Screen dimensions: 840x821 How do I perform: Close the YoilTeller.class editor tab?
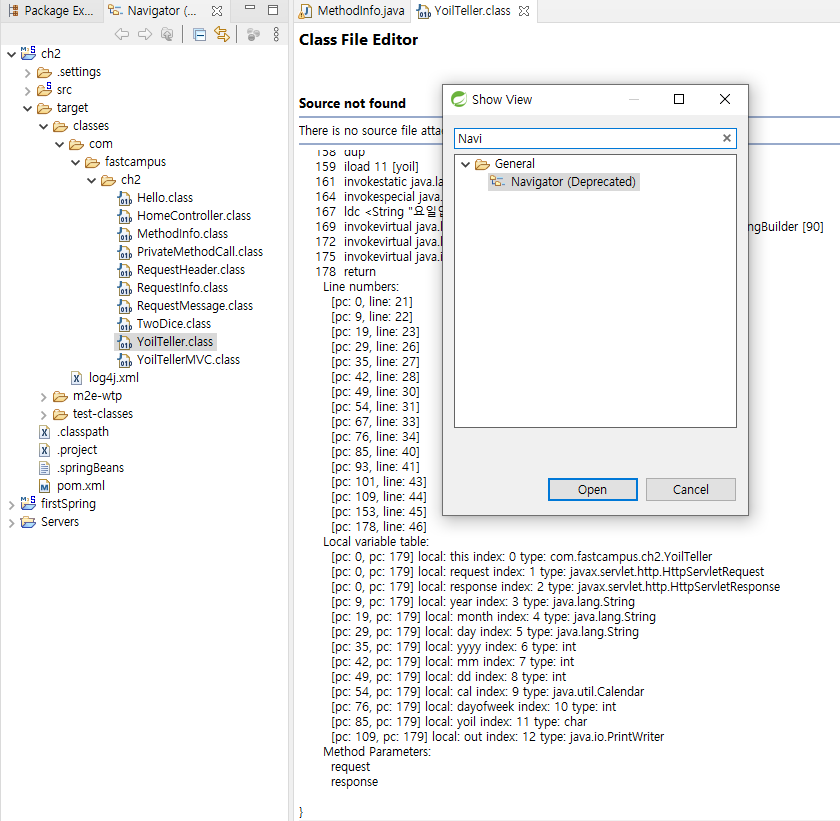pyautogui.click(x=524, y=11)
